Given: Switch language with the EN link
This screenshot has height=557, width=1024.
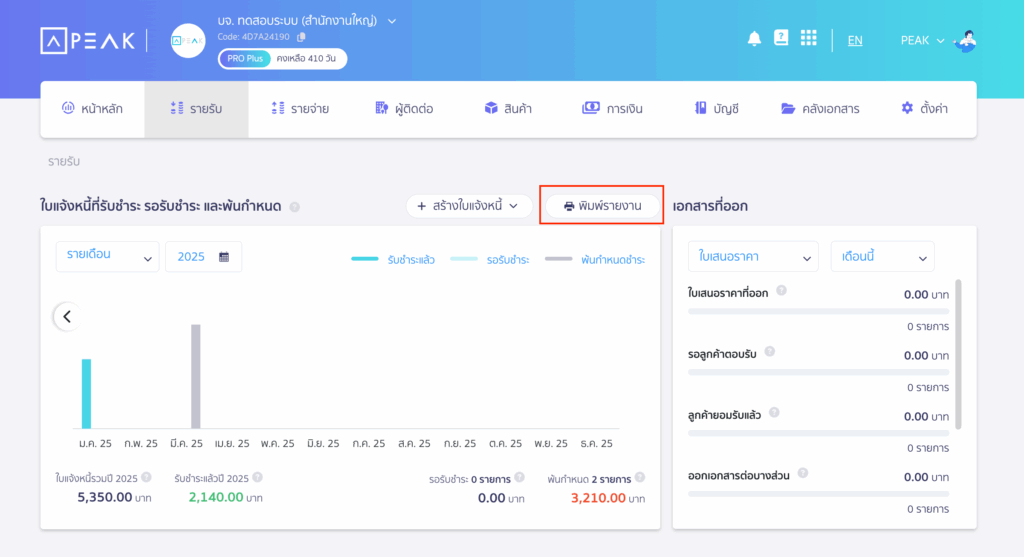Looking at the screenshot, I should [855, 41].
